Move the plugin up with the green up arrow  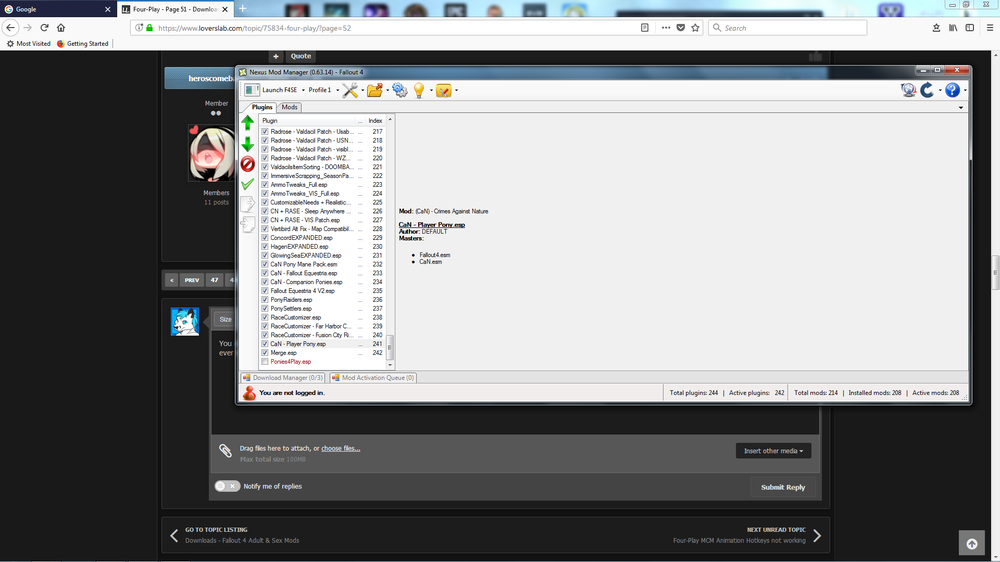pos(247,122)
